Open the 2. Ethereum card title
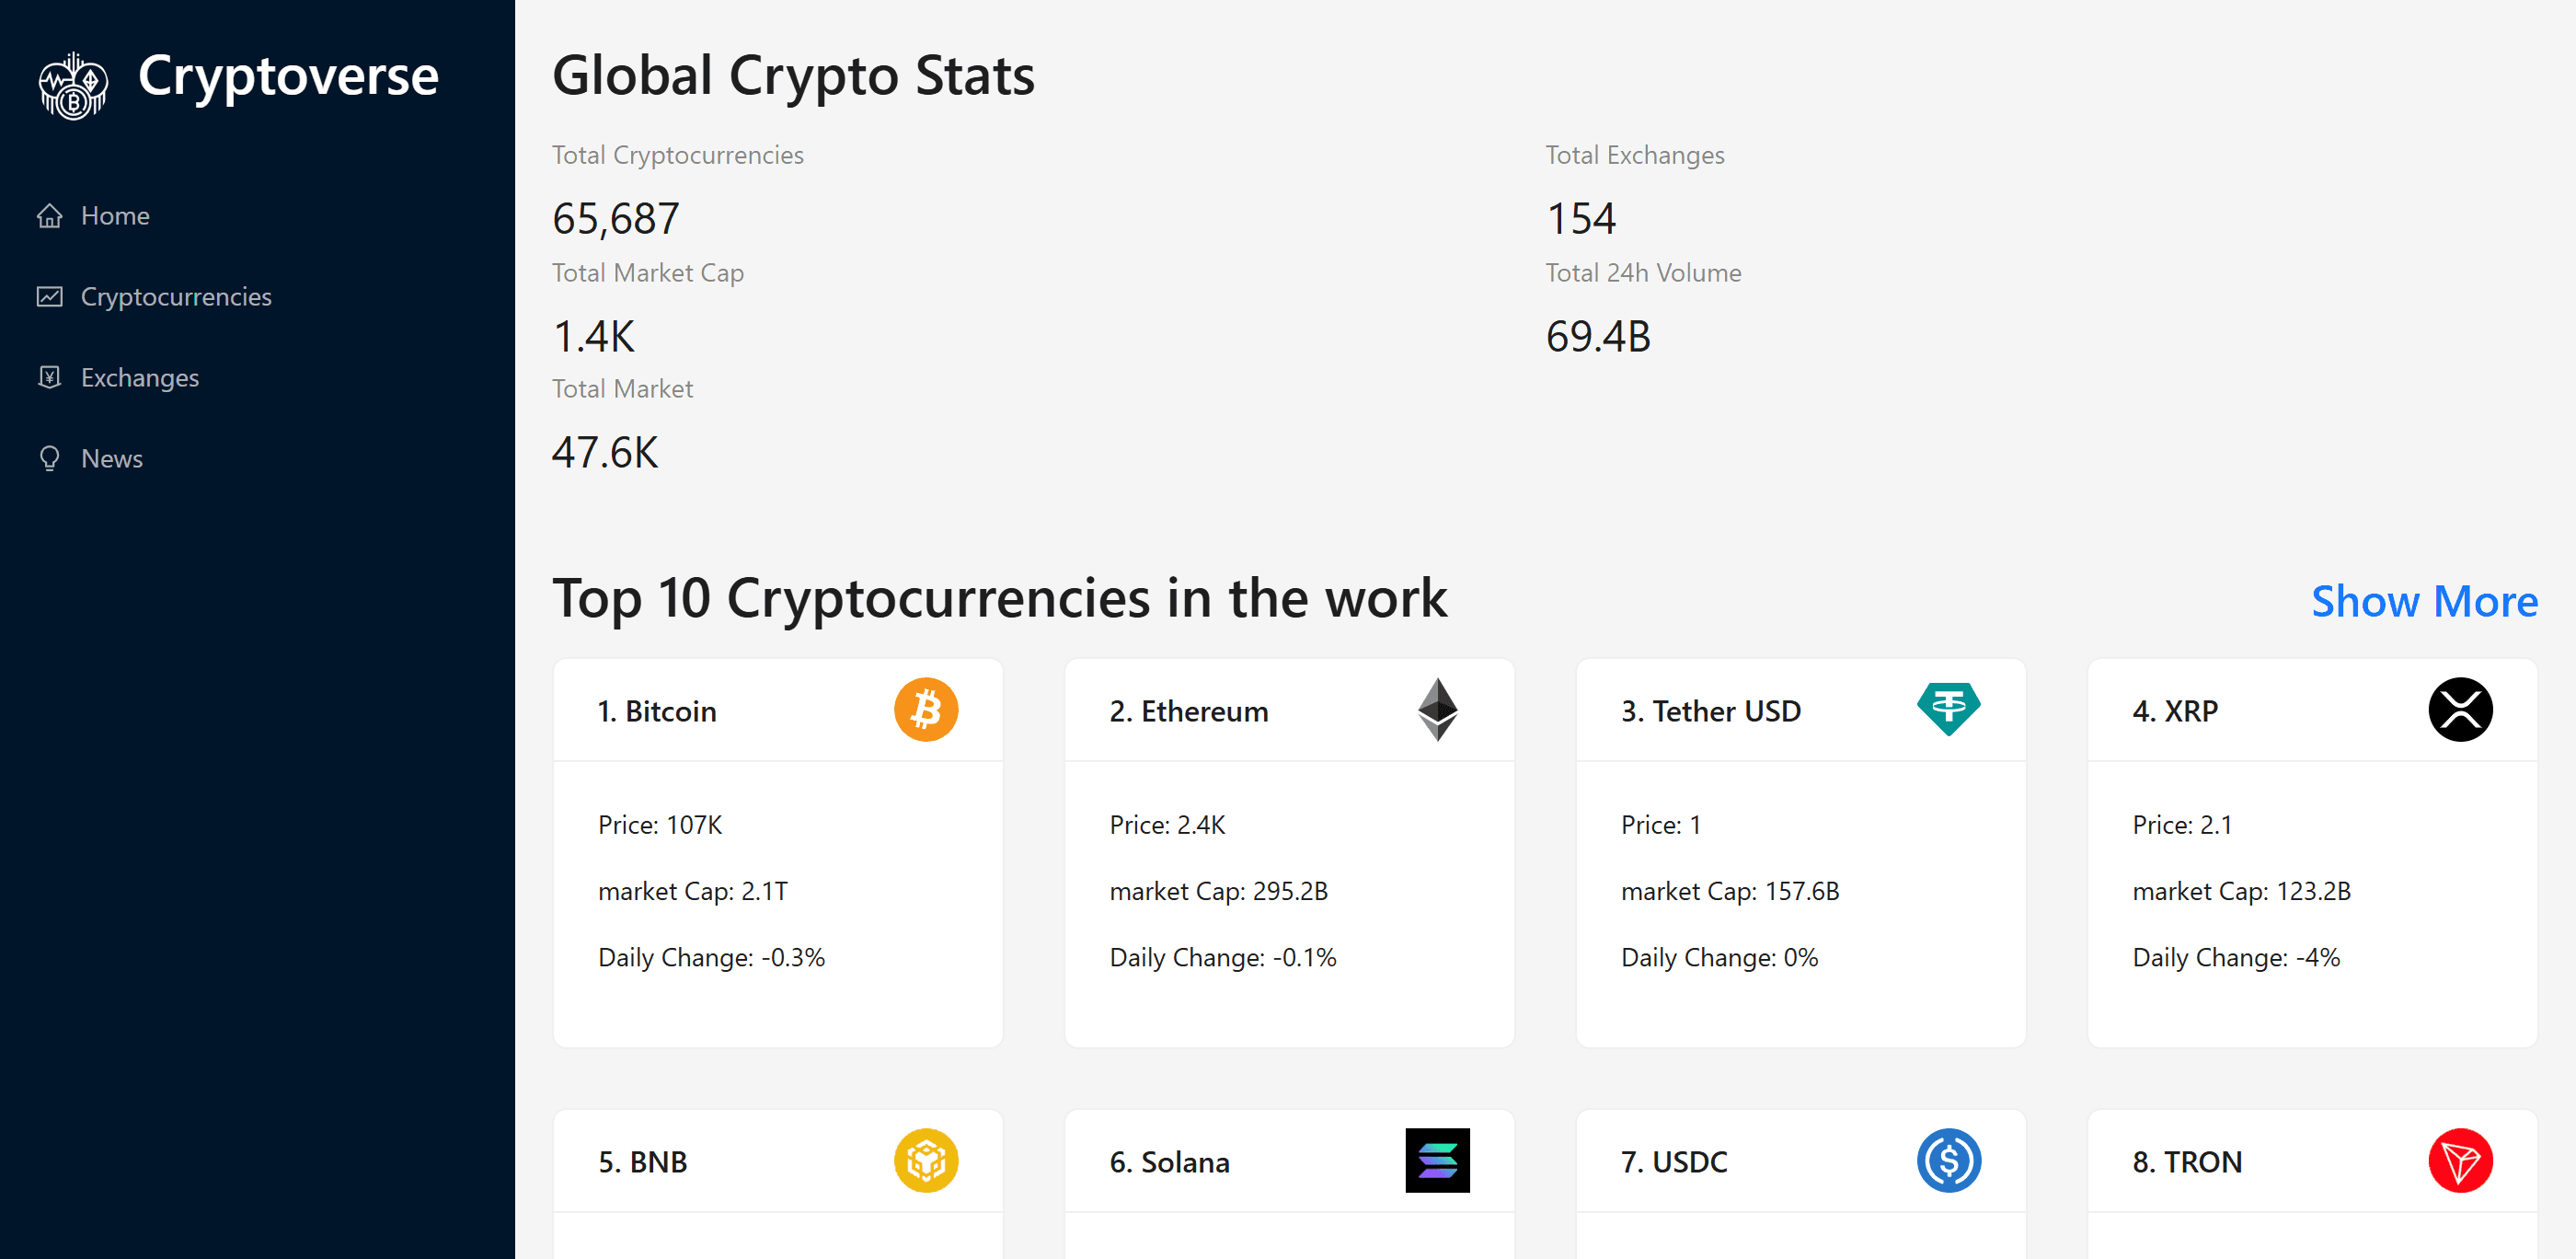The width and height of the screenshot is (2576, 1259). [x=1188, y=711]
